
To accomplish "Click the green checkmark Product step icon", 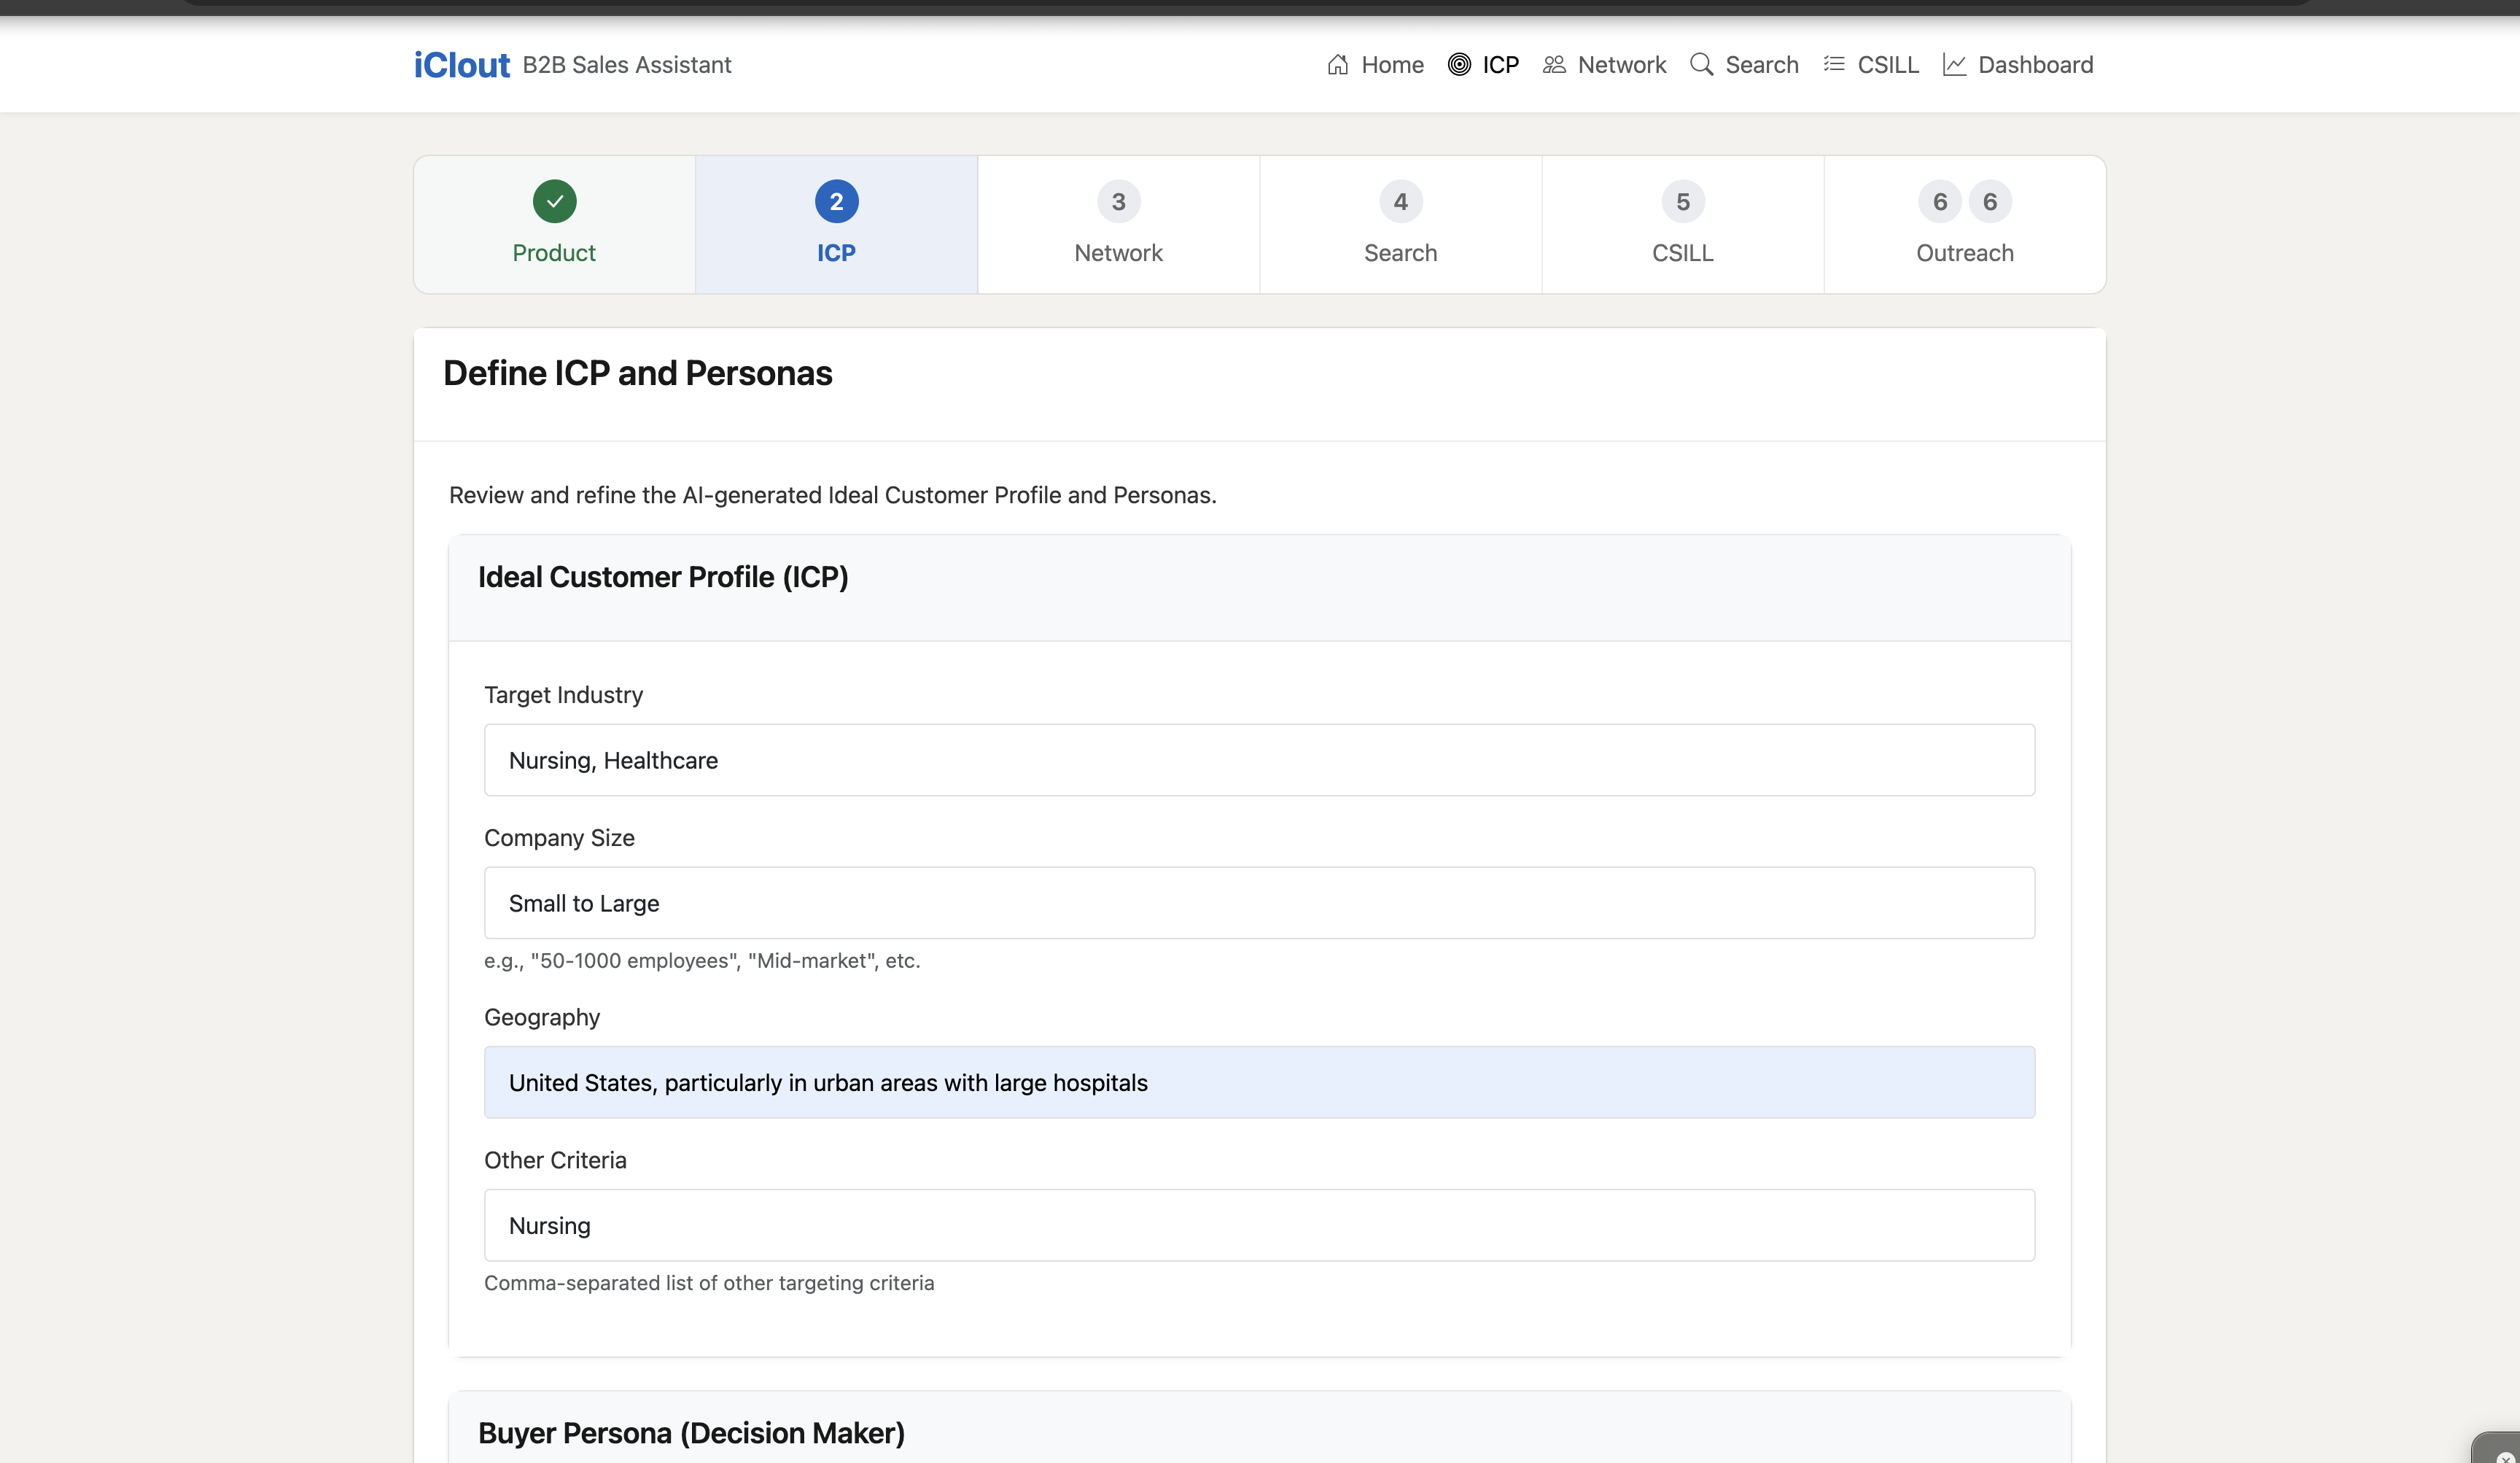I will [554, 202].
